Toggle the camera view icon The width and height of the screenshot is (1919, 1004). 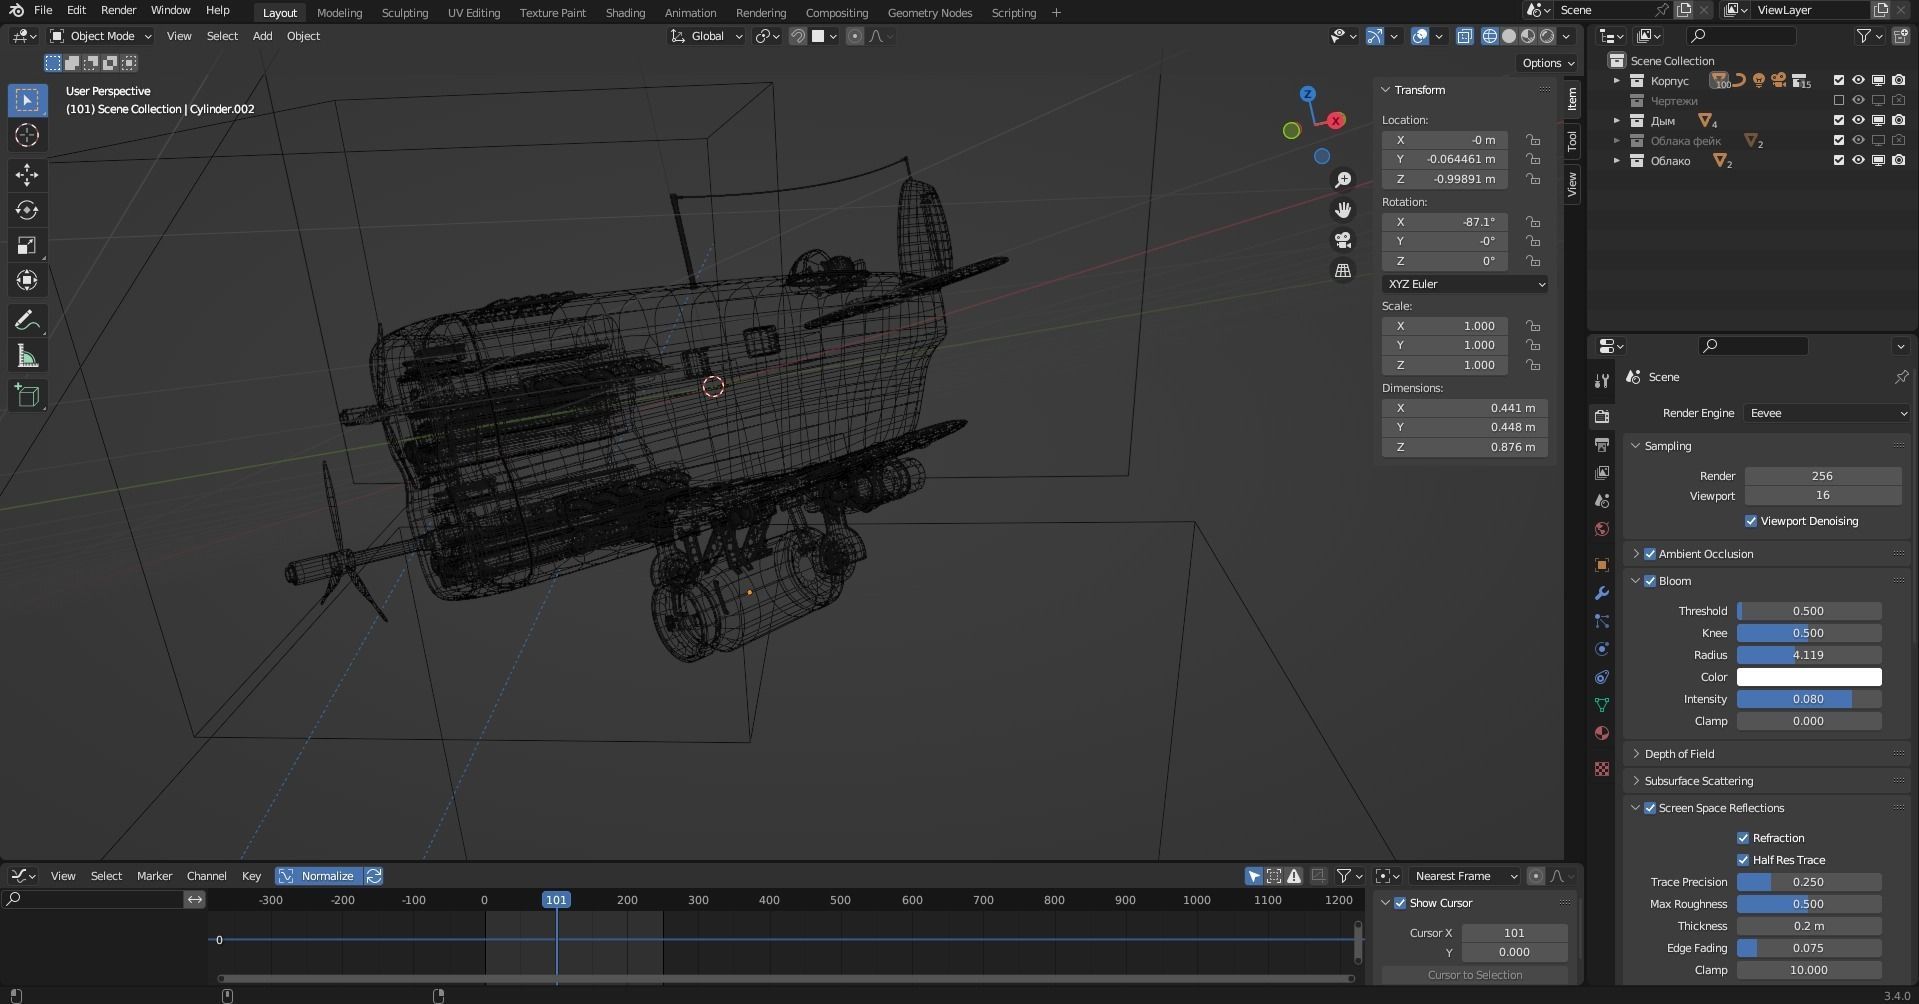point(1343,240)
